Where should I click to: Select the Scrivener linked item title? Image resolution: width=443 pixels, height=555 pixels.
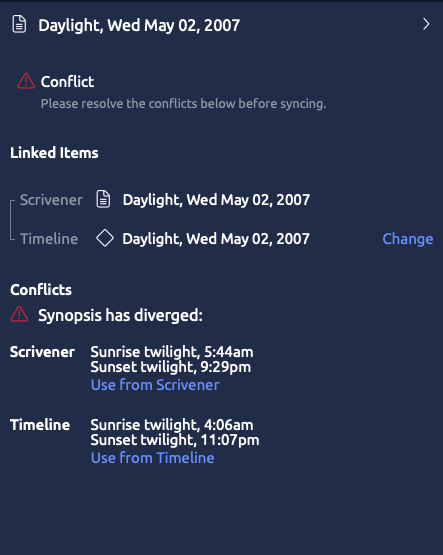(x=216, y=200)
